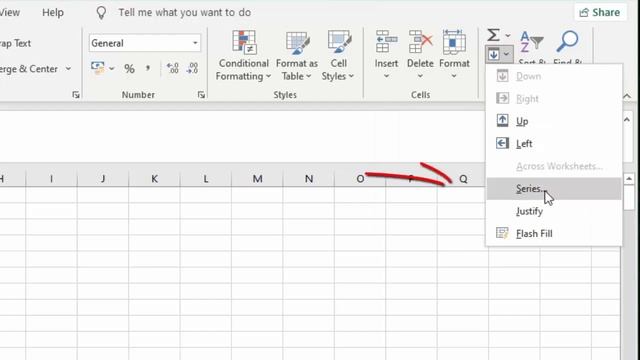Click Tell me what you want search box

pos(184,13)
